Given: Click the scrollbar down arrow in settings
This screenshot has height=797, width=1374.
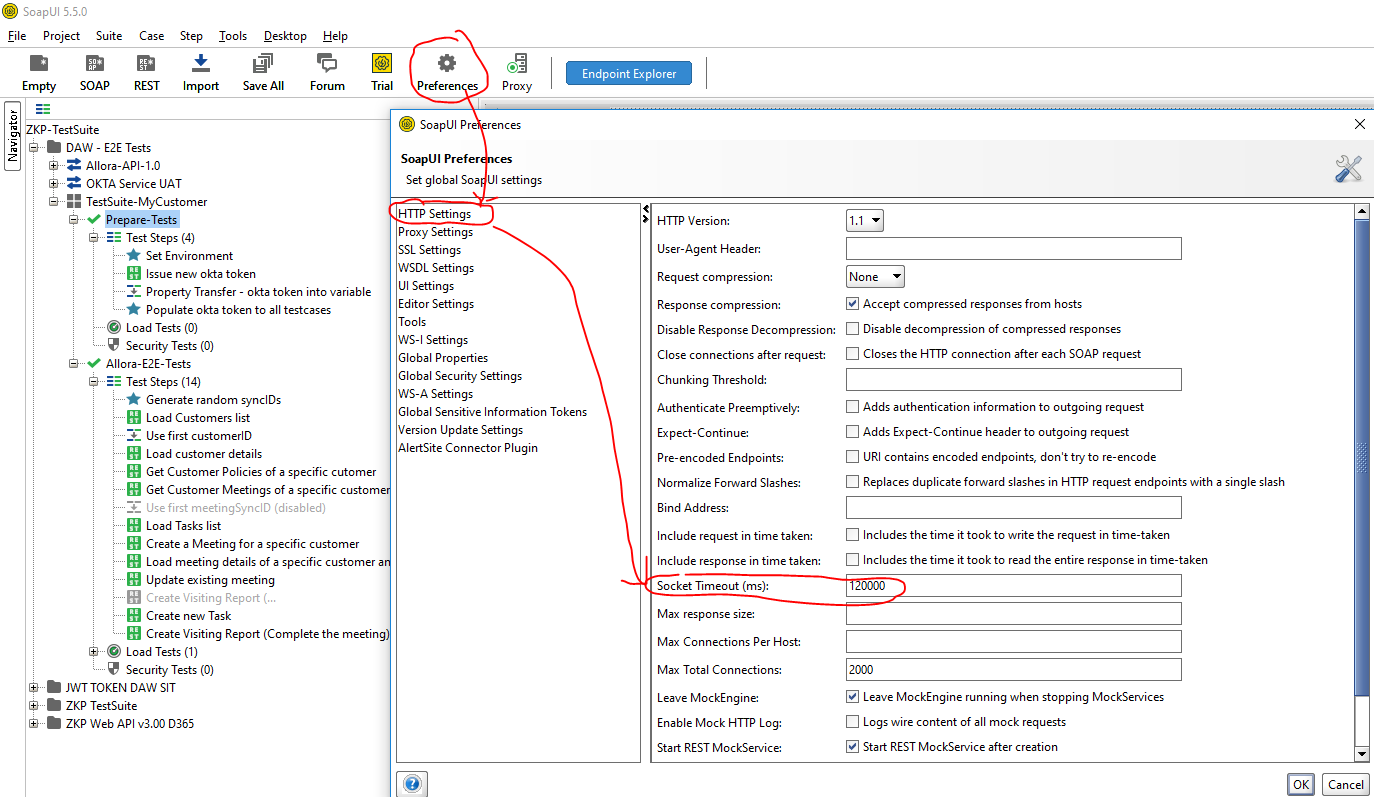Looking at the screenshot, I should [x=1361, y=754].
